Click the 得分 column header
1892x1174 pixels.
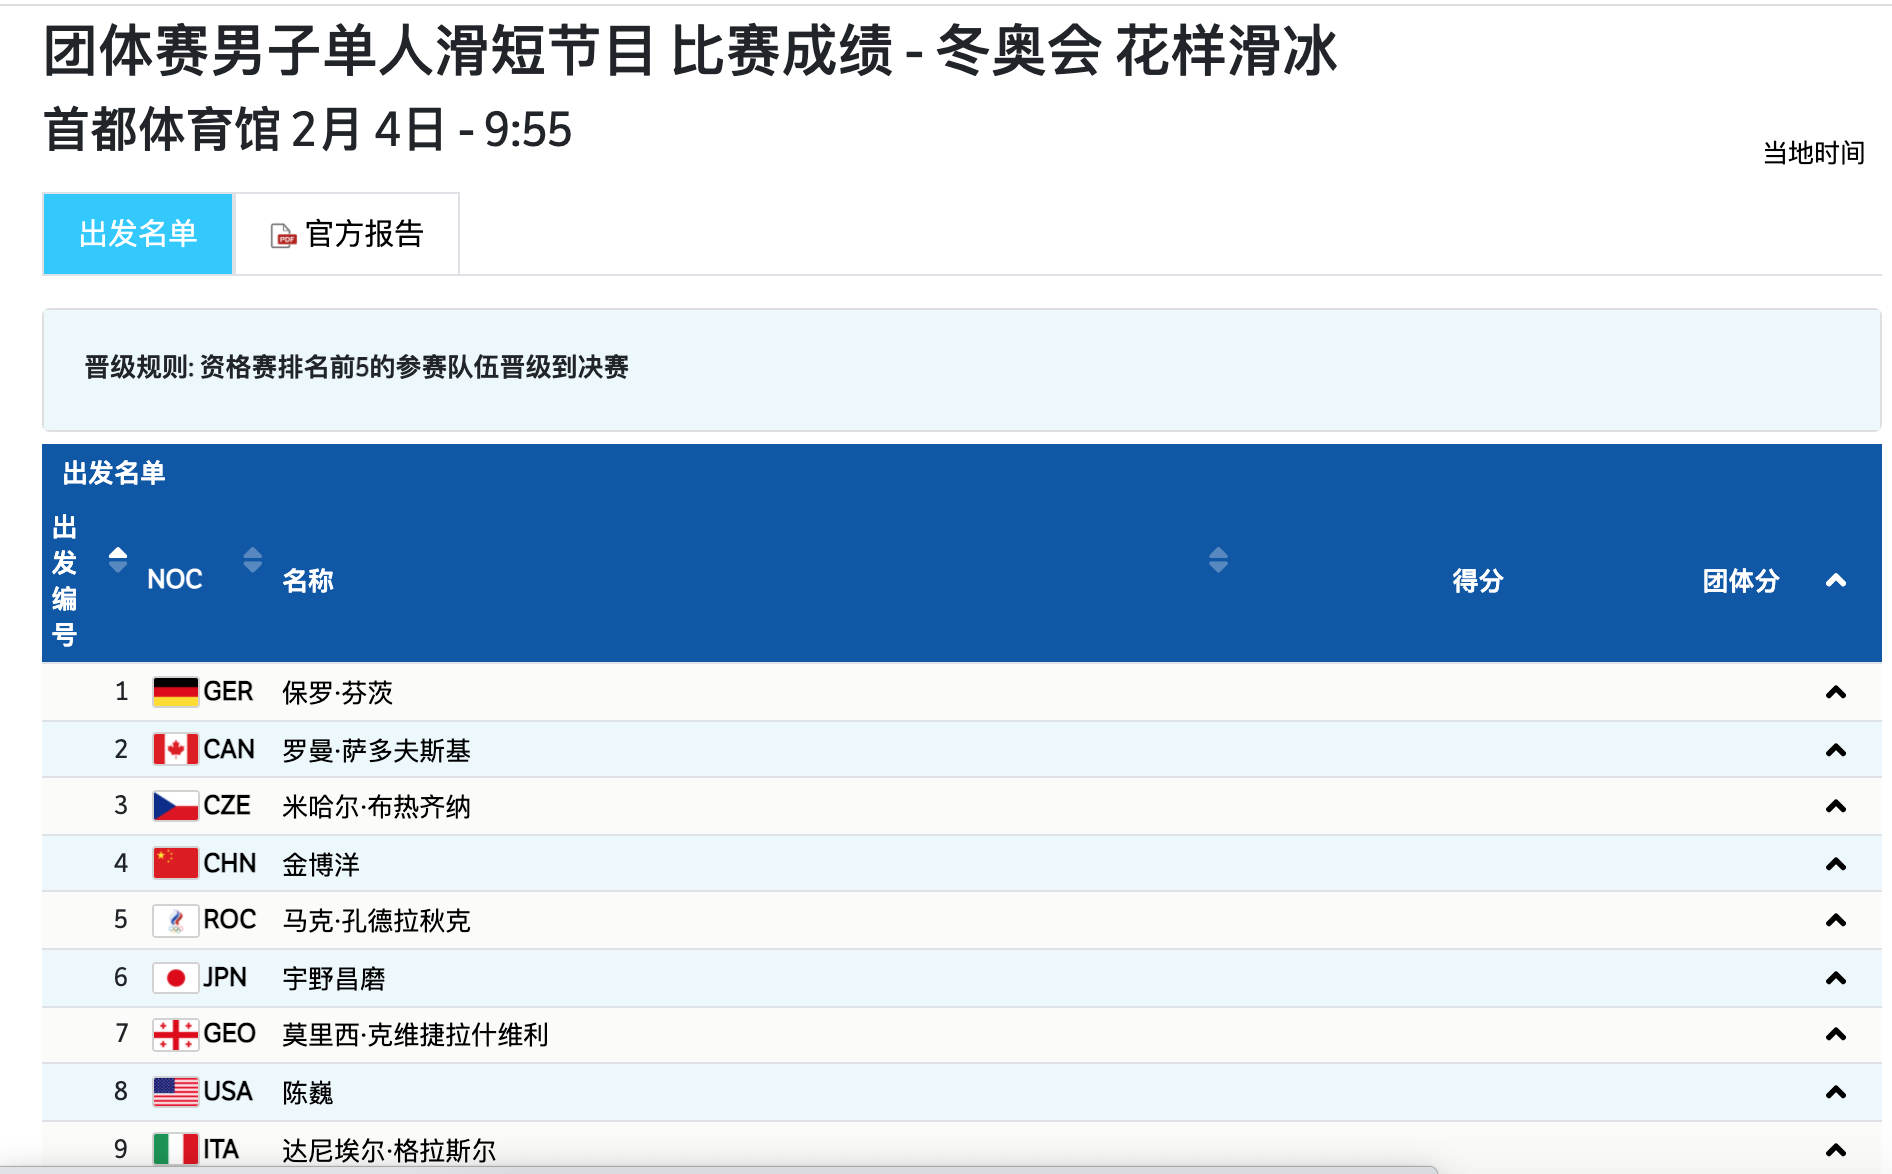tap(1477, 581)
